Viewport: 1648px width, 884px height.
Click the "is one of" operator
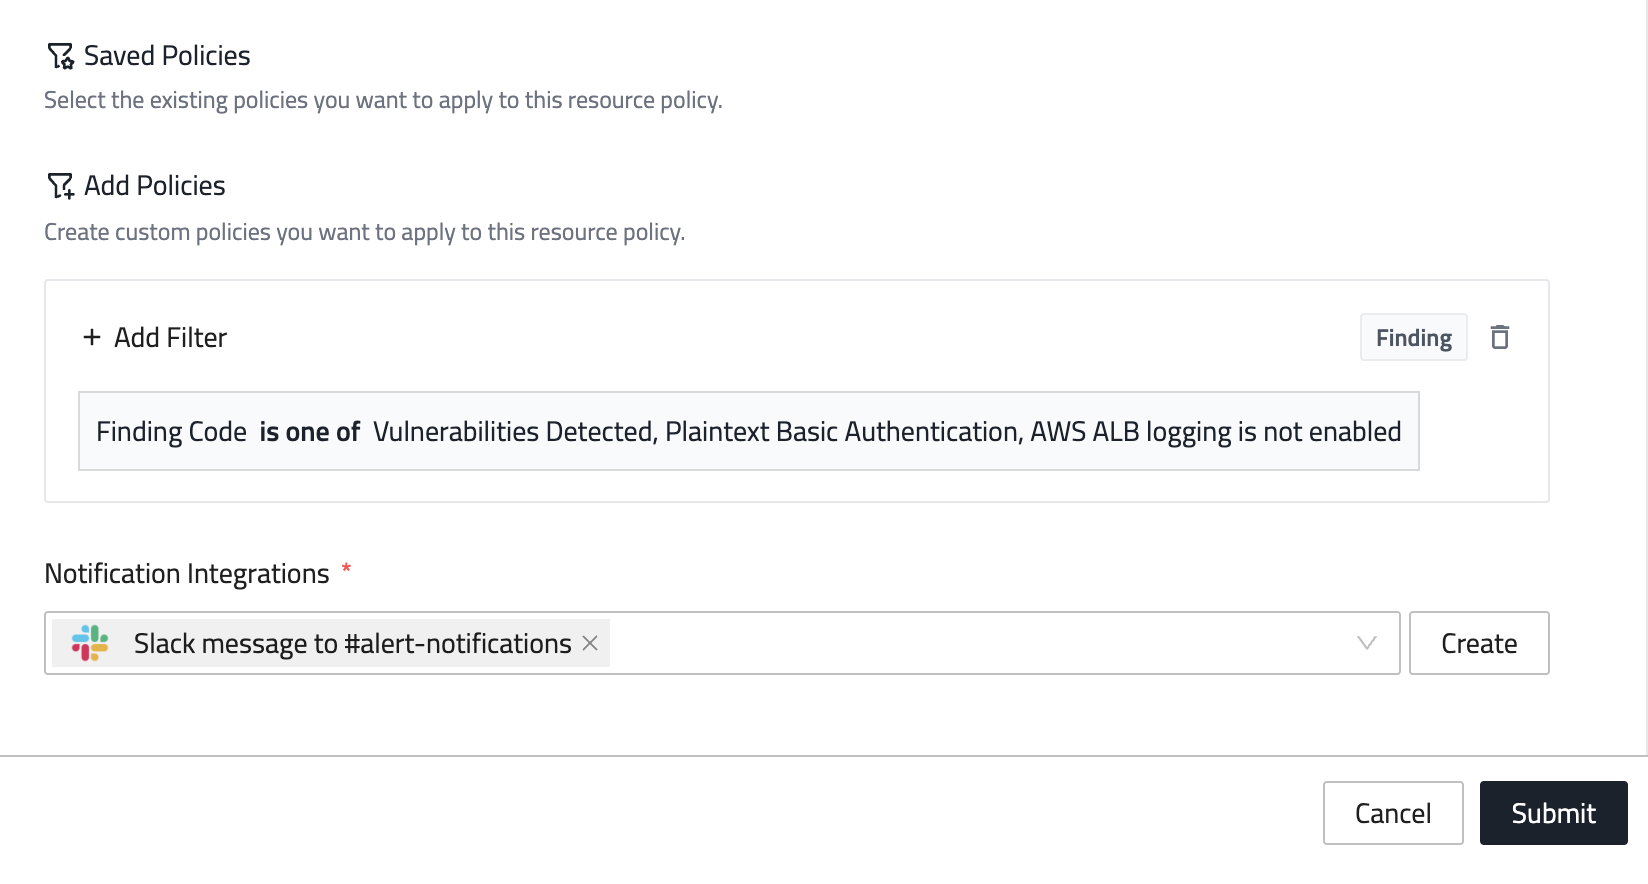click(309, 432)
